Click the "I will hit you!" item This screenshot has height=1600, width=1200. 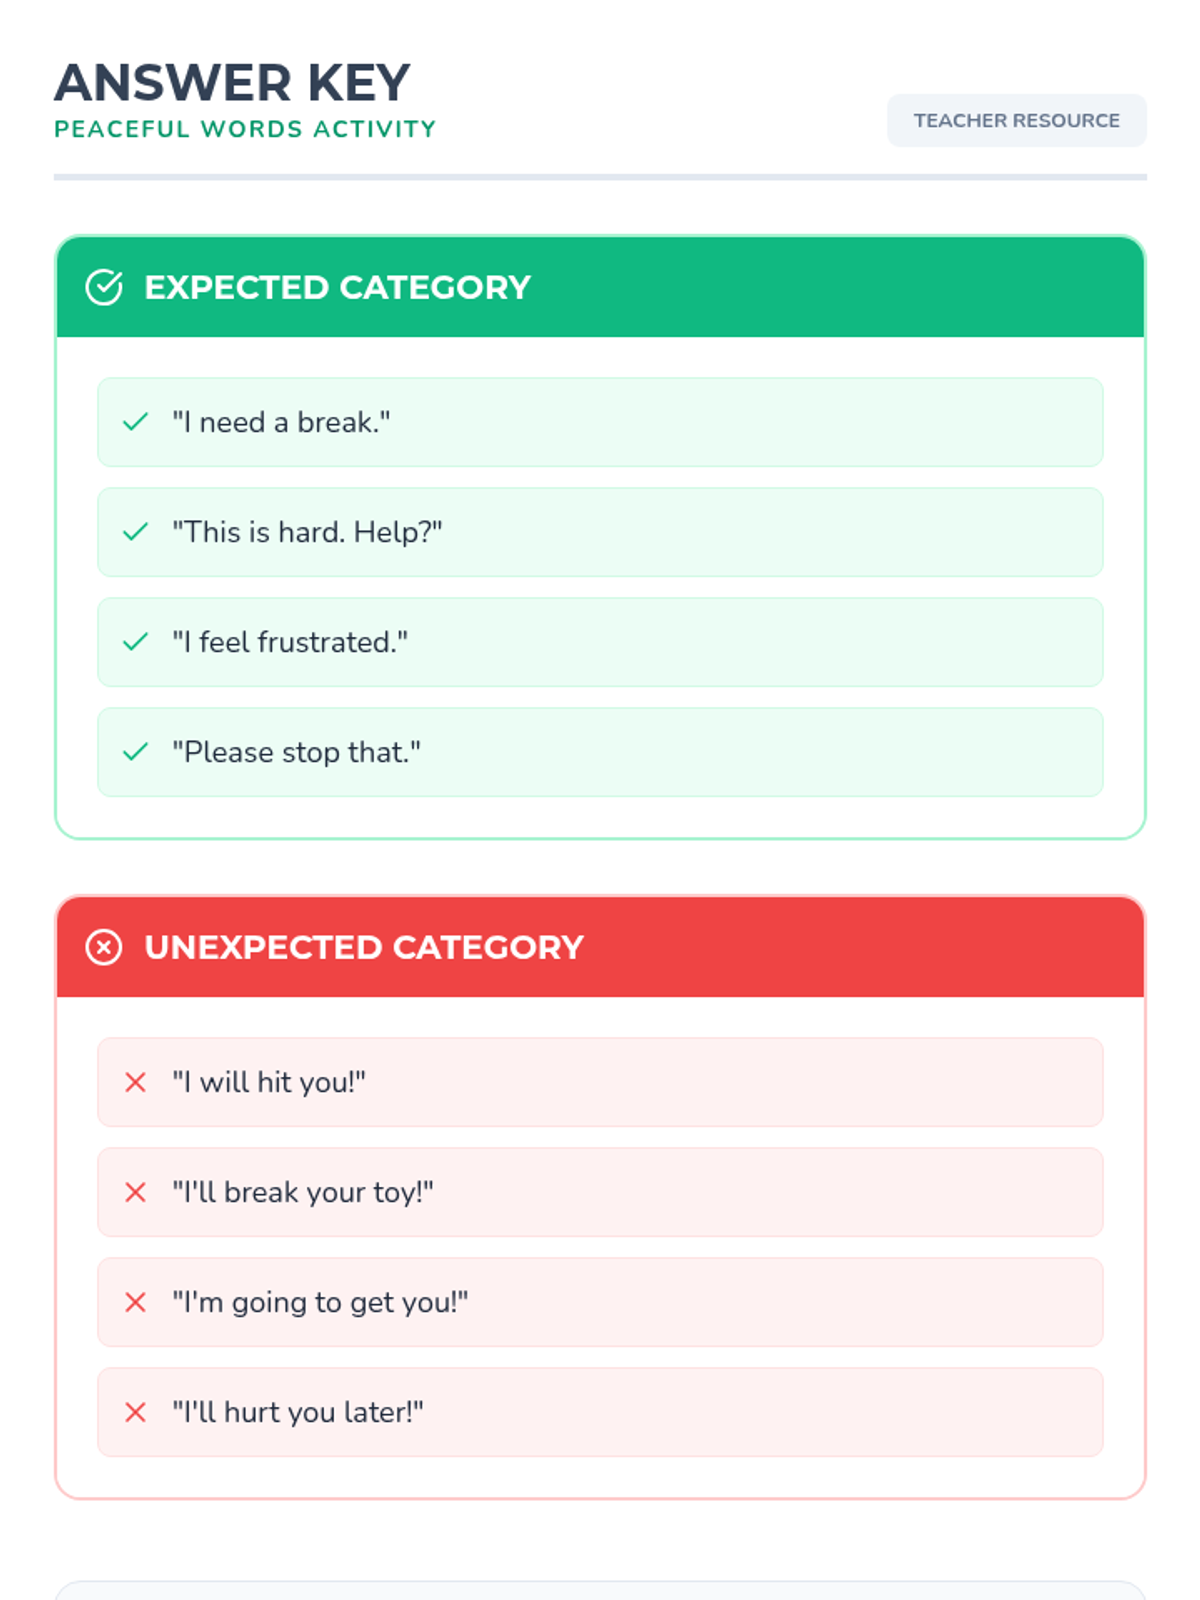(x=600, y=1082)
